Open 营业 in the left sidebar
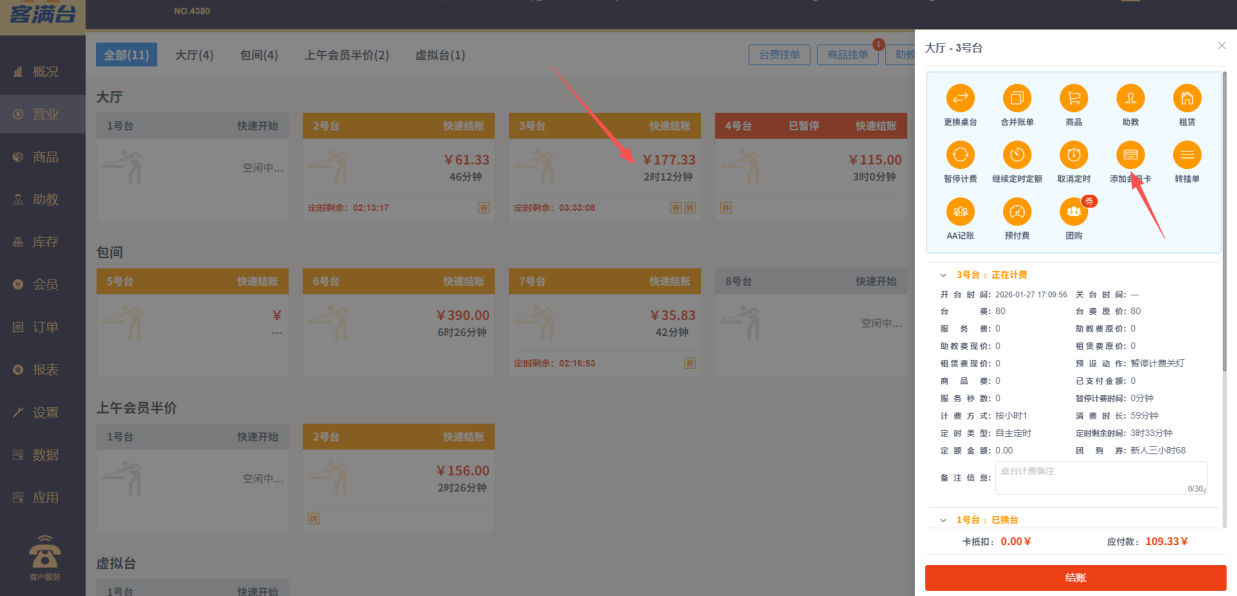This screenshot has width=1237, height=596. (x=42, y=114)
